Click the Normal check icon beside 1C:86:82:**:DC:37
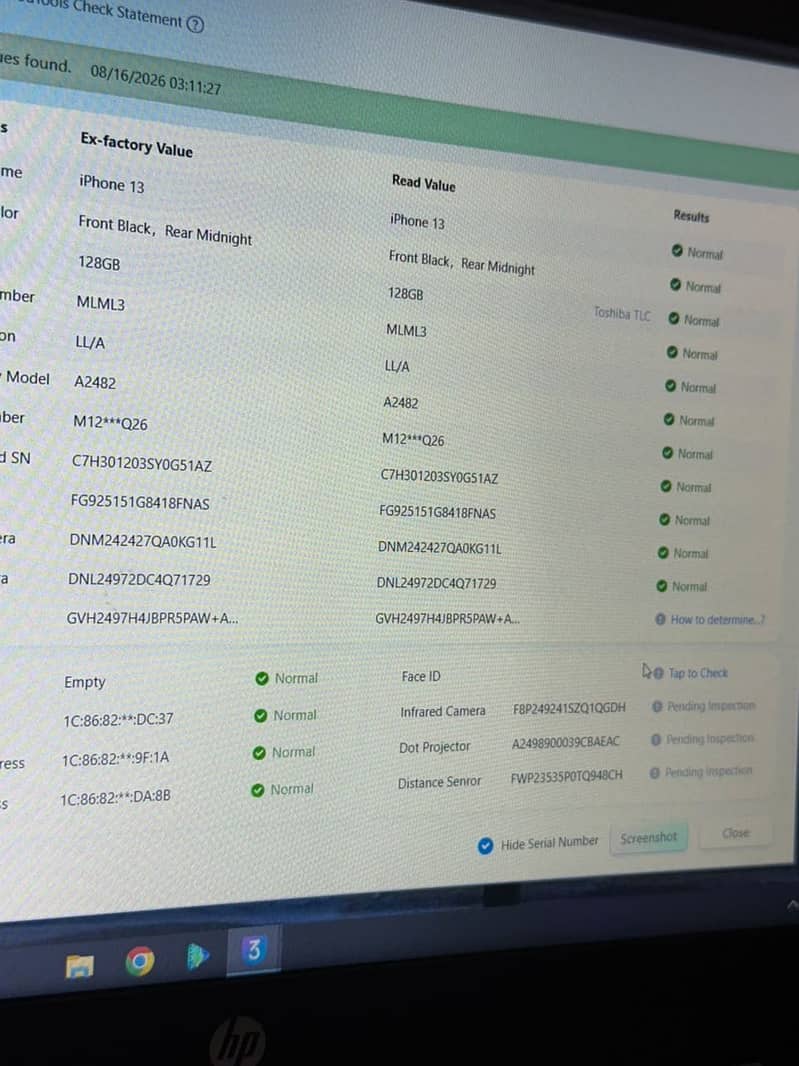Image resolution: width=799 pixels, height=1066 pixels. (x=260, y=716)
